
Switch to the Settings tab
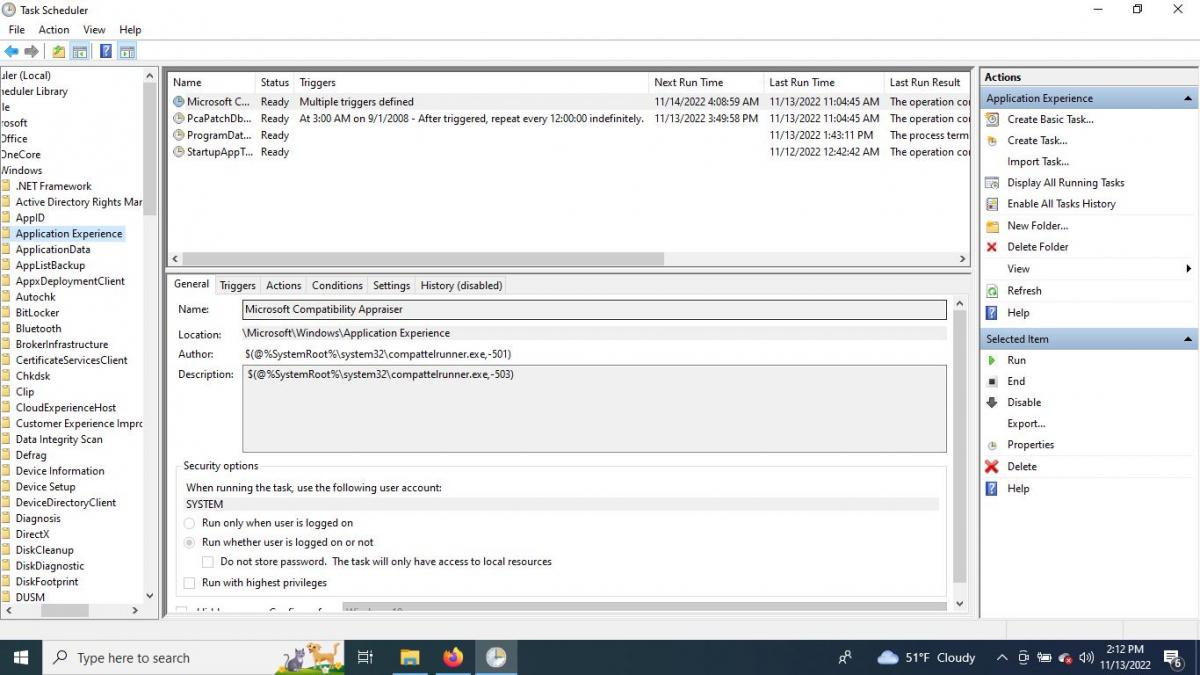click(x=392, y=286)
